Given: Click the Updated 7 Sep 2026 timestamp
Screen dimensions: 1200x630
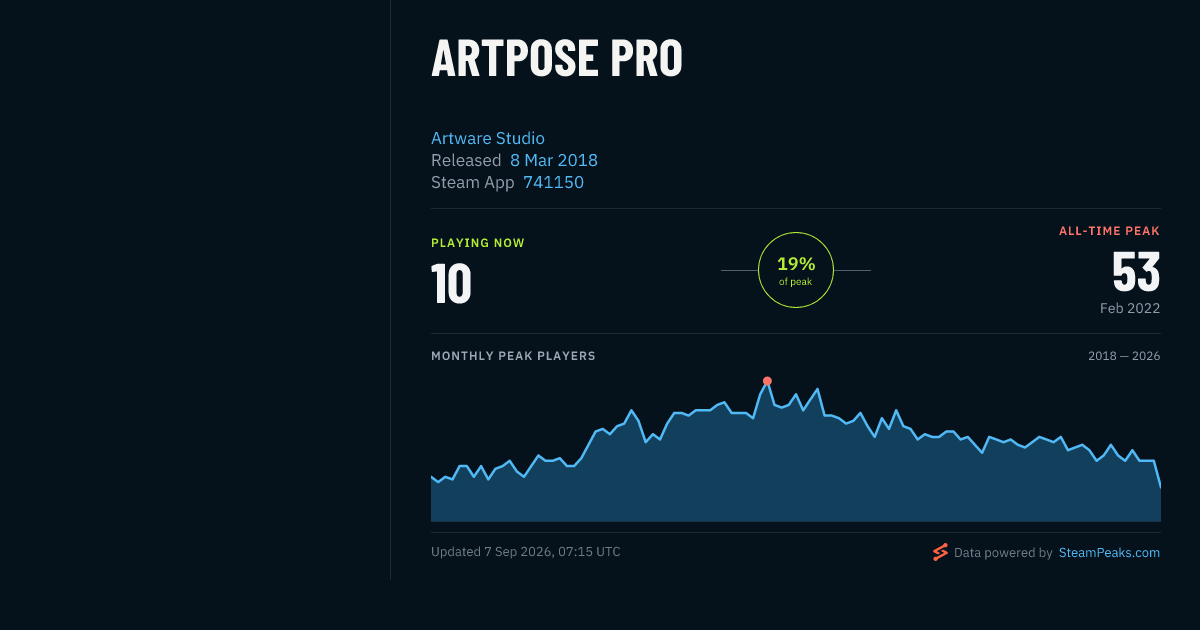Looking at the screenshot, I should [x=526, y=552].
